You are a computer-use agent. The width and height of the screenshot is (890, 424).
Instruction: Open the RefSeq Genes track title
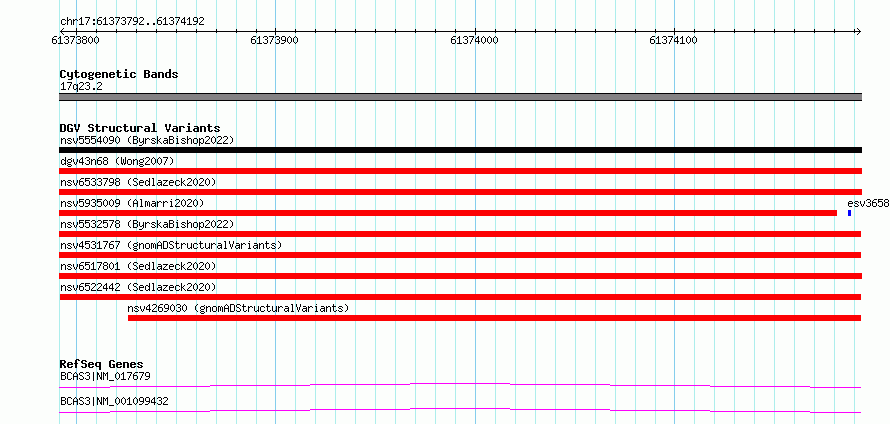[x=102, y=364]
